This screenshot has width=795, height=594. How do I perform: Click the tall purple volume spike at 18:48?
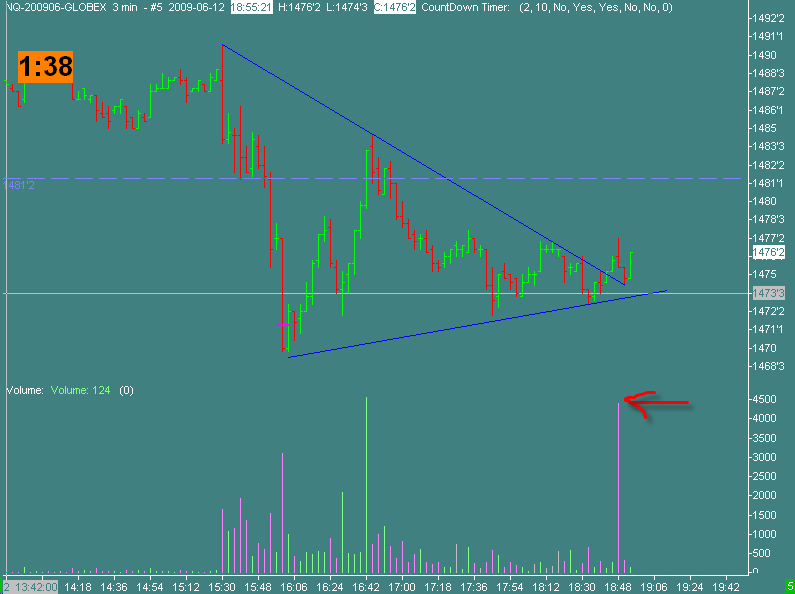619,488
